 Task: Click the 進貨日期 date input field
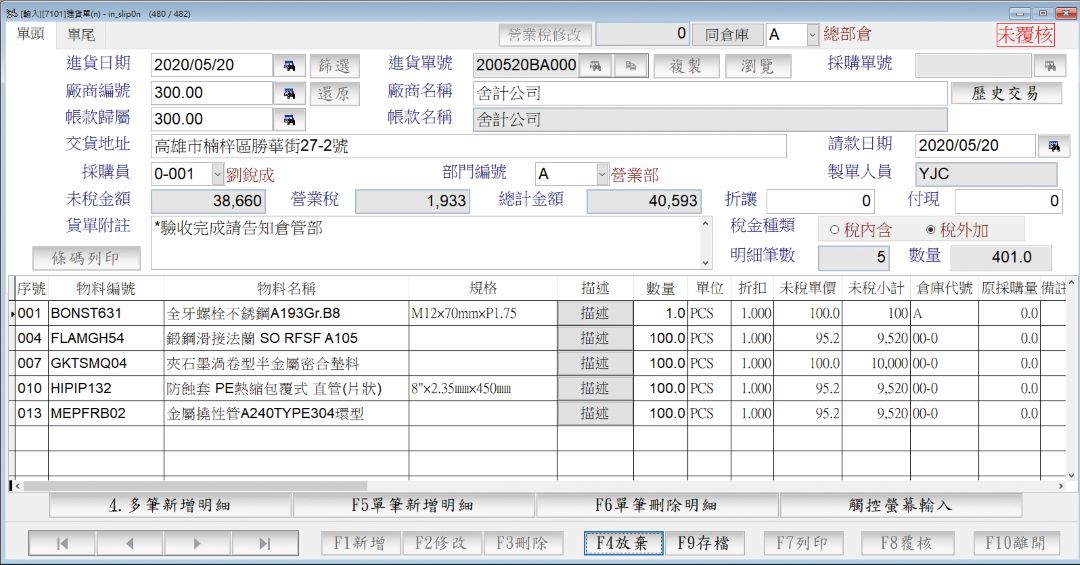(211, 65)
